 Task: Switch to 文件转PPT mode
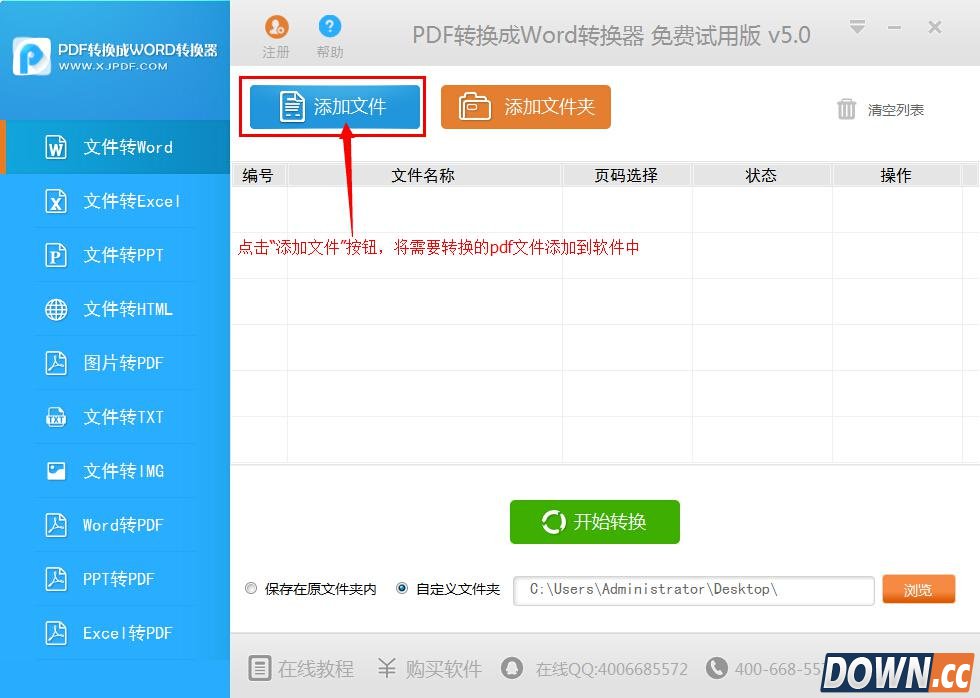click(x=115, y=255)
